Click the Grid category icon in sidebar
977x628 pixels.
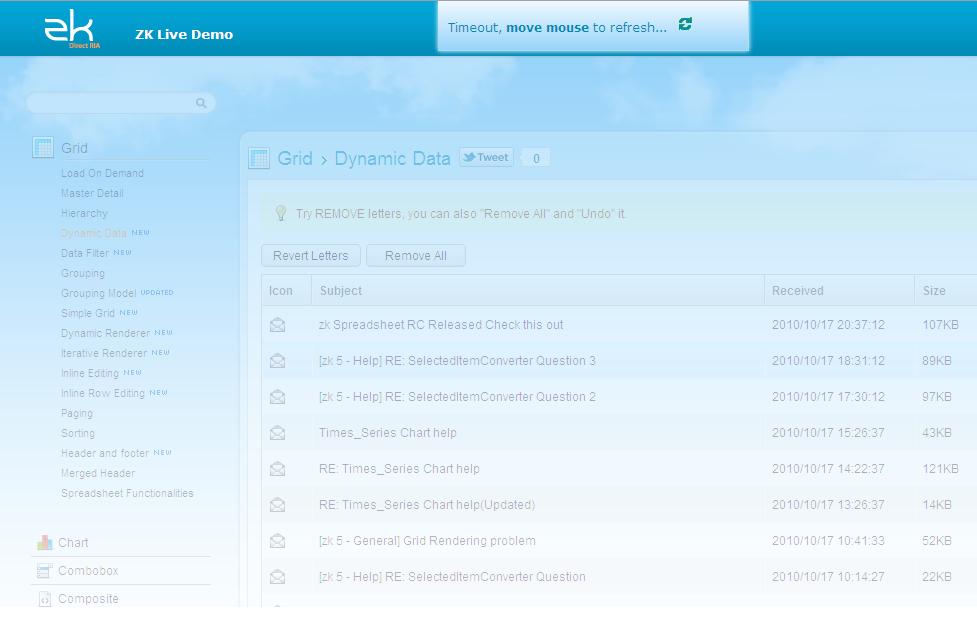click(43, 148)
